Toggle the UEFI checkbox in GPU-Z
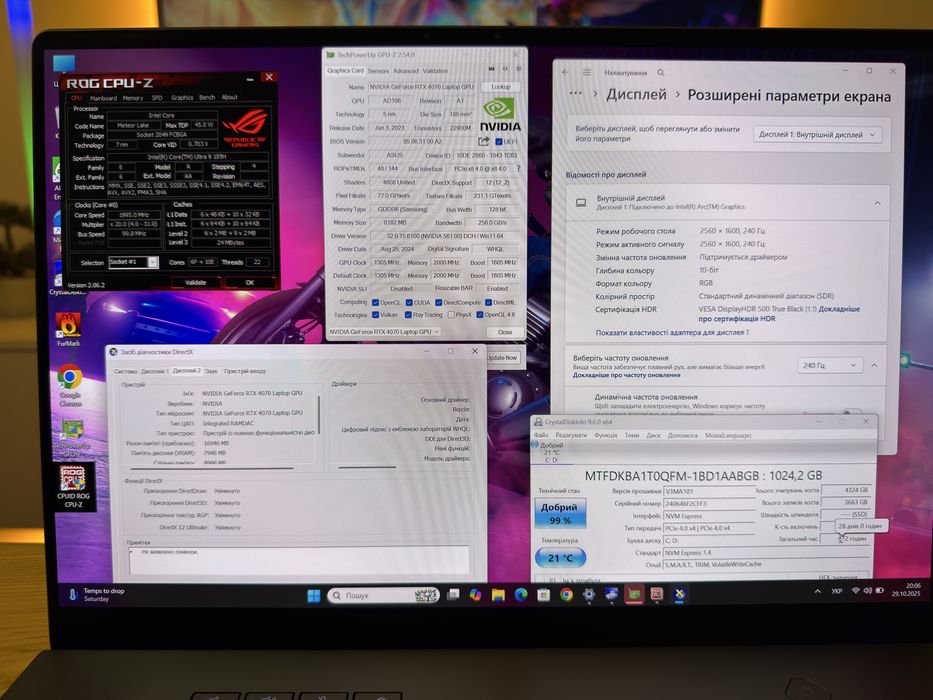Image resolution: width=933 pixels, height=700 pixels. click(x=499, y=142)
